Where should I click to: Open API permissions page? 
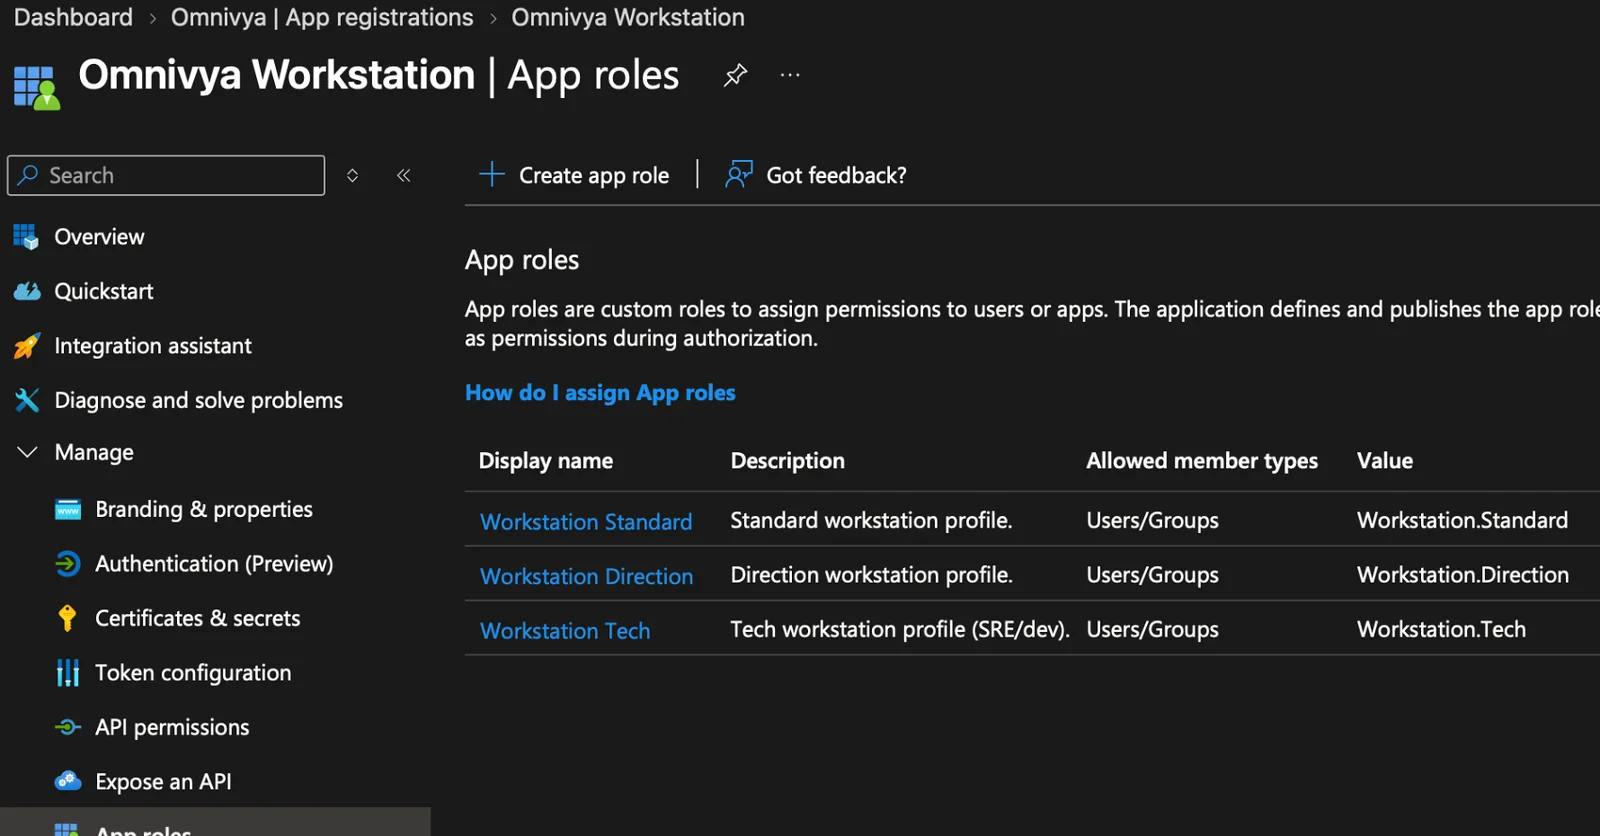[172, 727]
